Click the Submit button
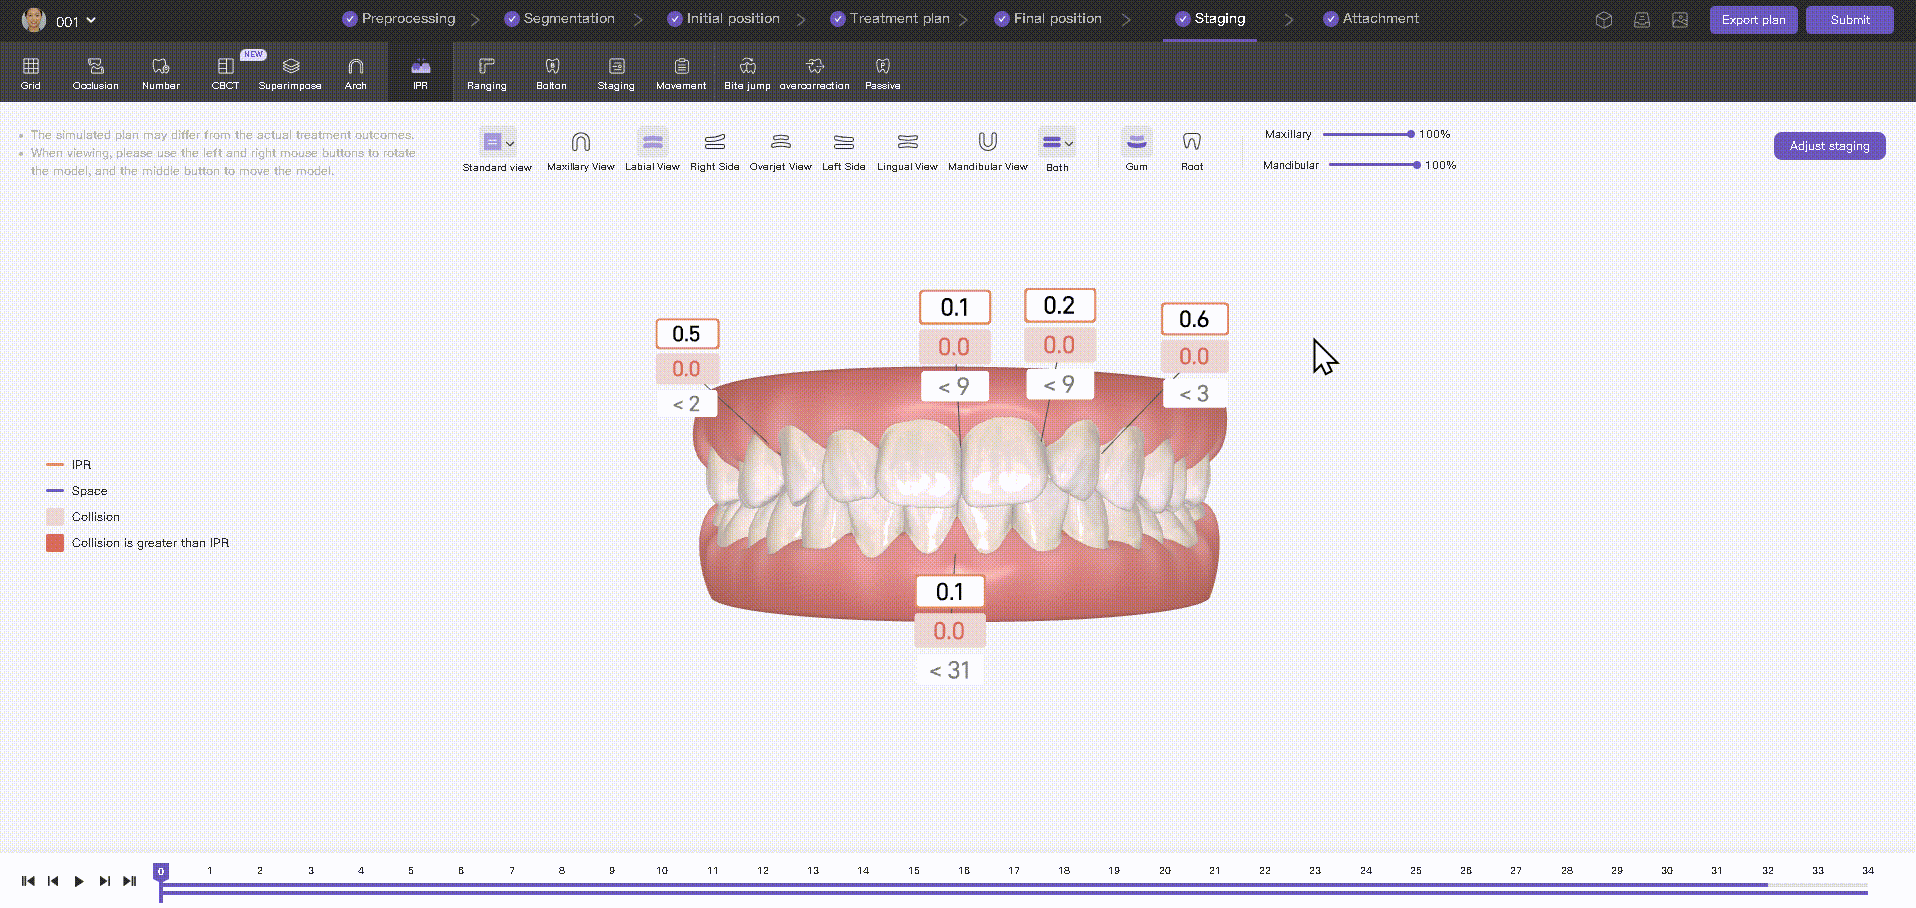Screen dimensions: 1916x908 (x=1849, y=20)
